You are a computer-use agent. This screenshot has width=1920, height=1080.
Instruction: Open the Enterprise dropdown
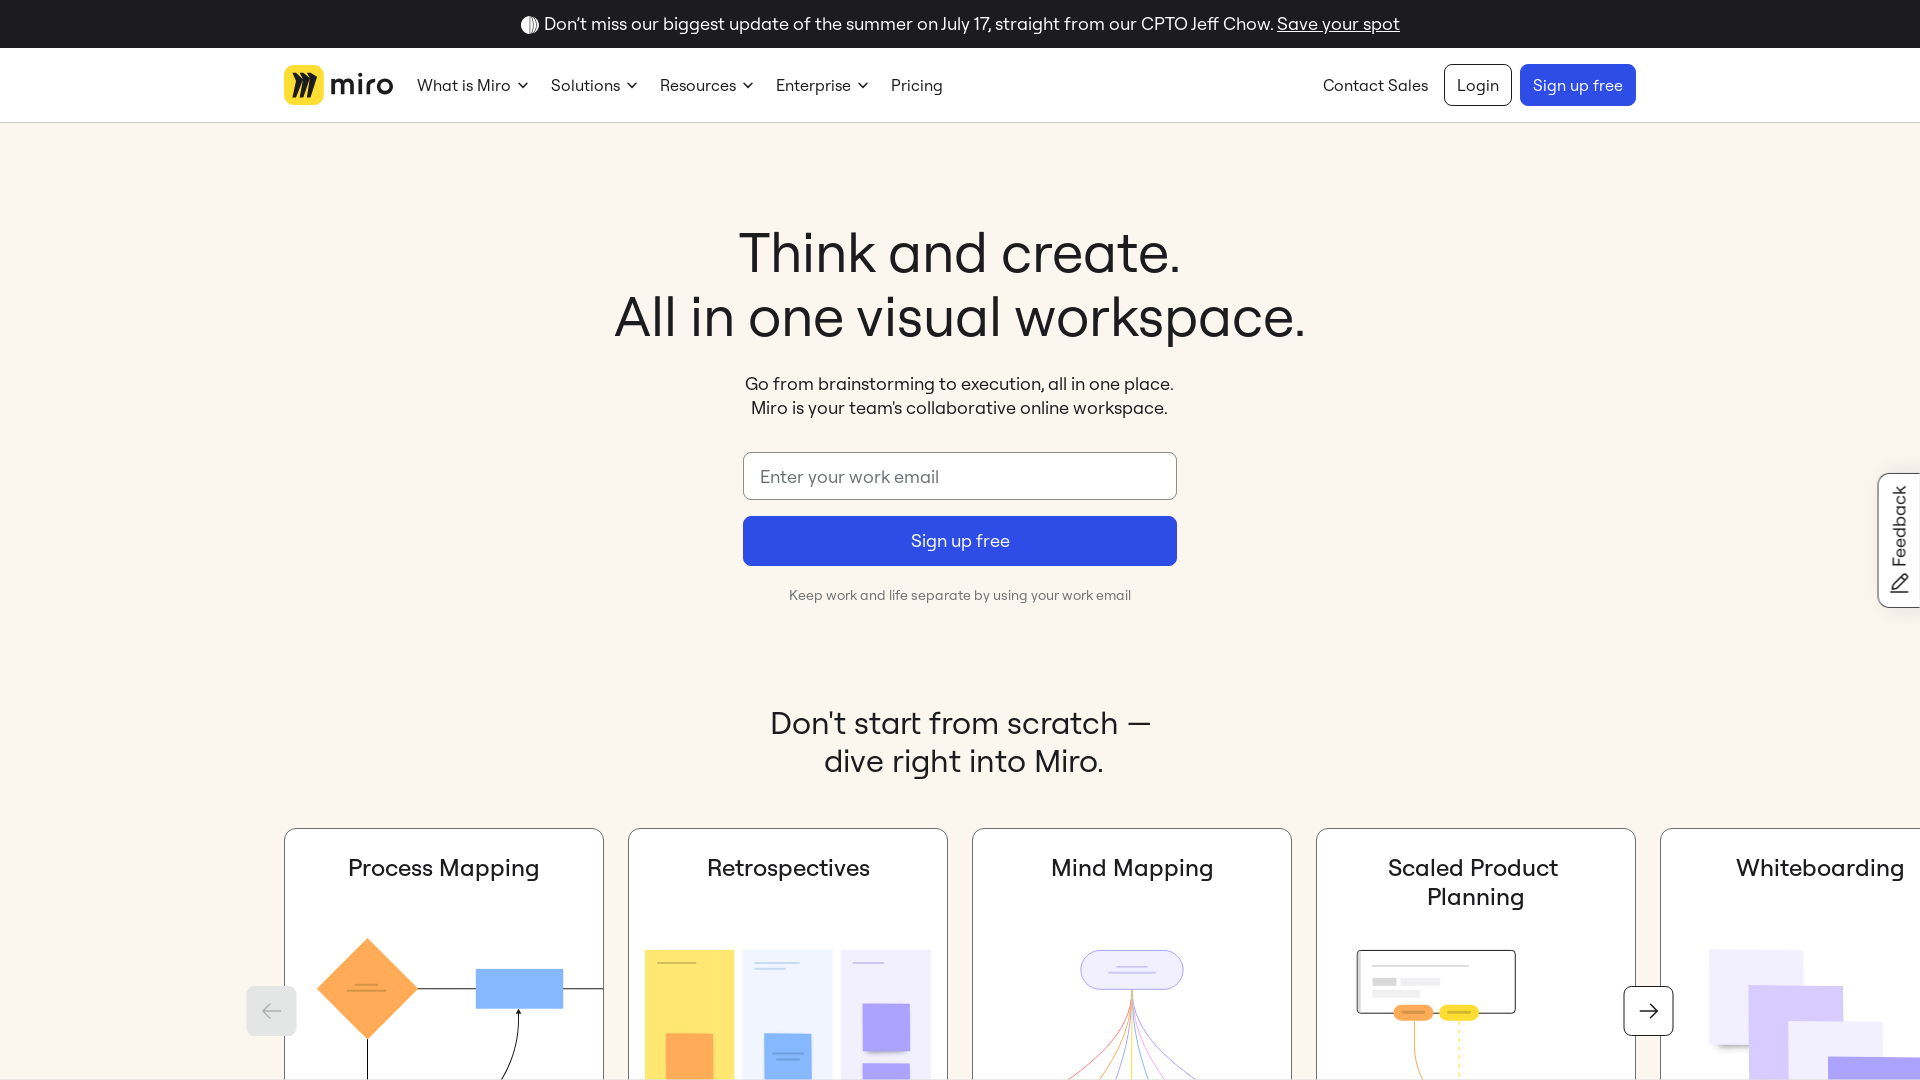[822, 85]
